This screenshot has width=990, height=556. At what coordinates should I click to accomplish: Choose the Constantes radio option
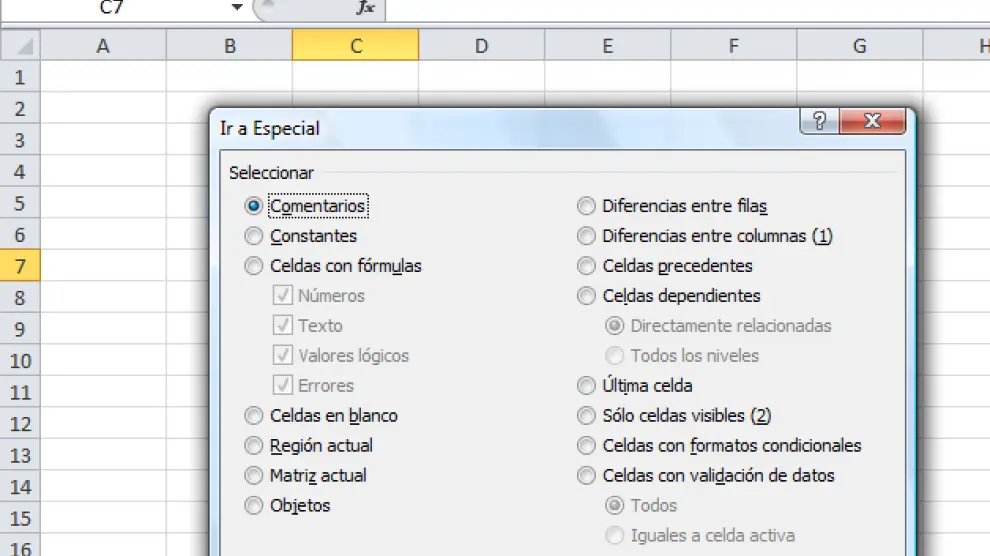(254, 236)
